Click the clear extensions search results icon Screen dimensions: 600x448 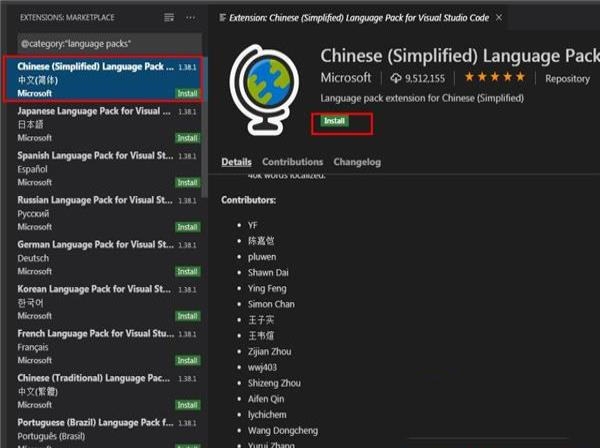[169, 18]
